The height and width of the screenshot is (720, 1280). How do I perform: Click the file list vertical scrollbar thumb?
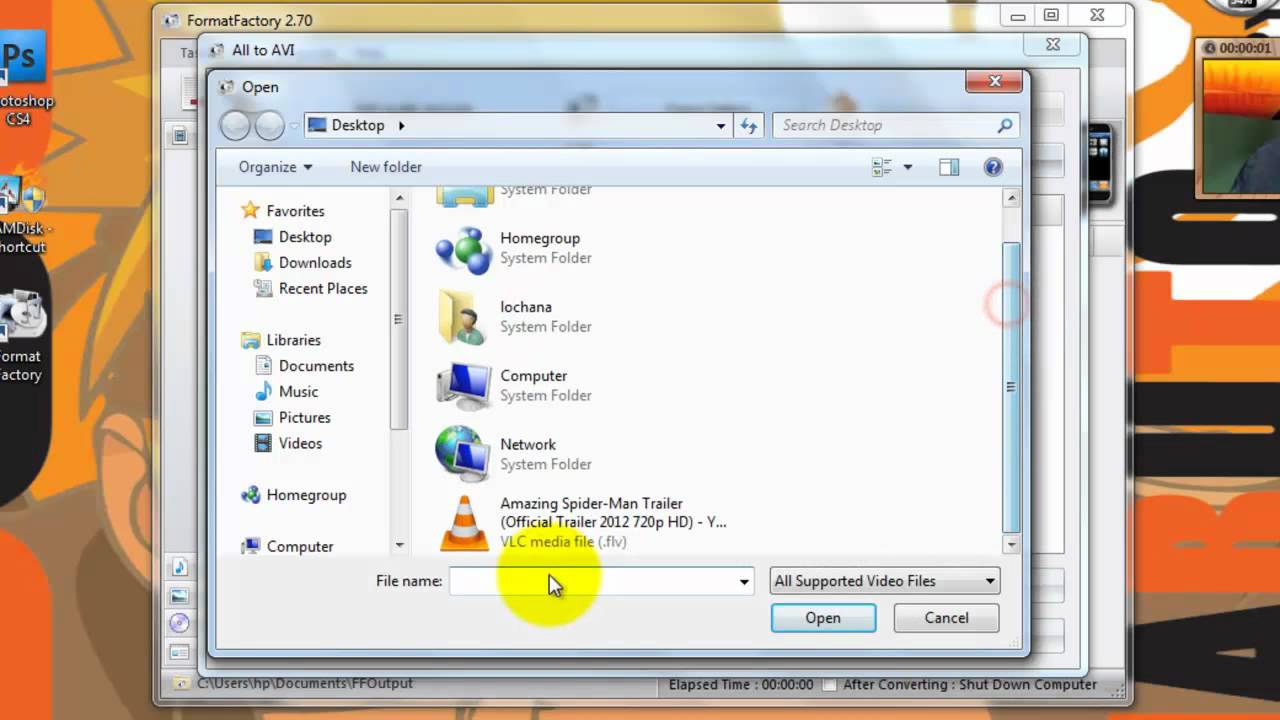pos(1011,388)
